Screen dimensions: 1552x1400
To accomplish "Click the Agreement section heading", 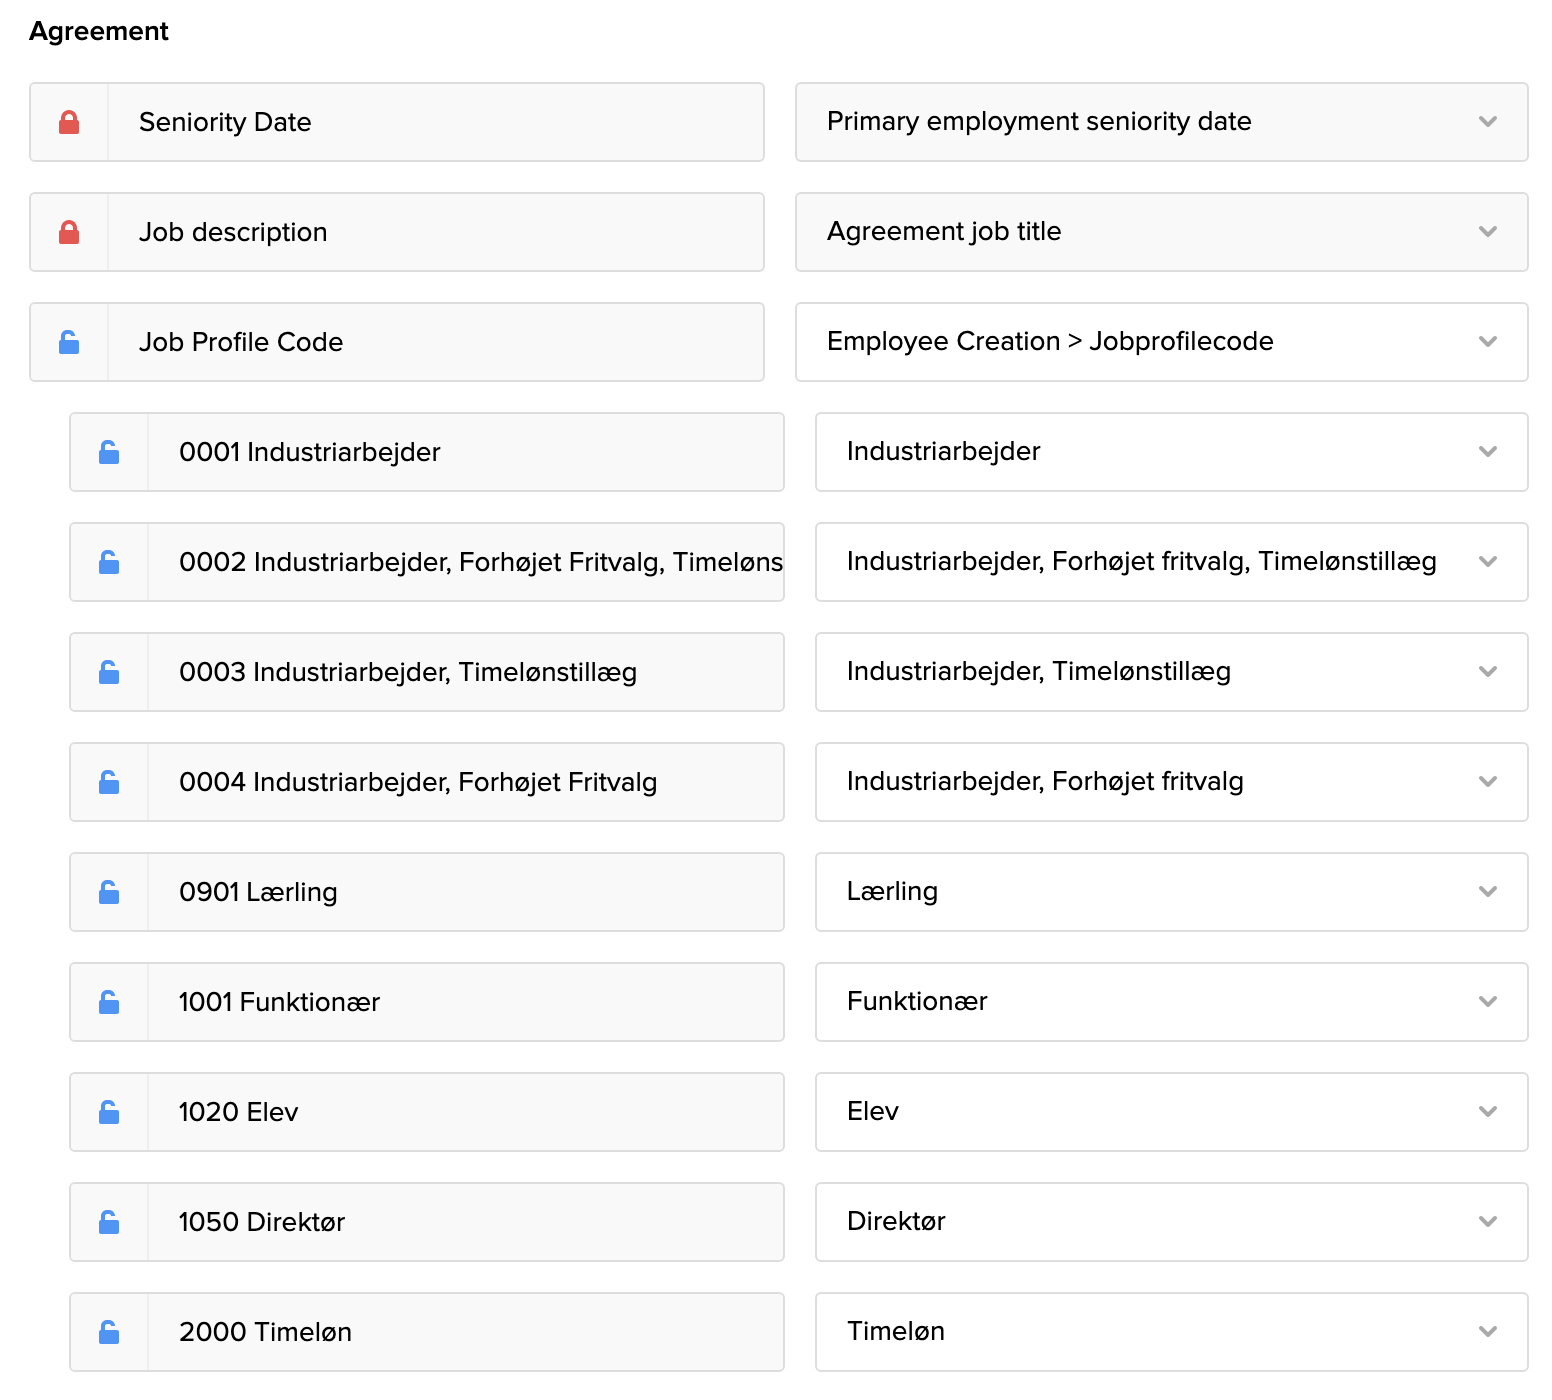I will 99,31.
